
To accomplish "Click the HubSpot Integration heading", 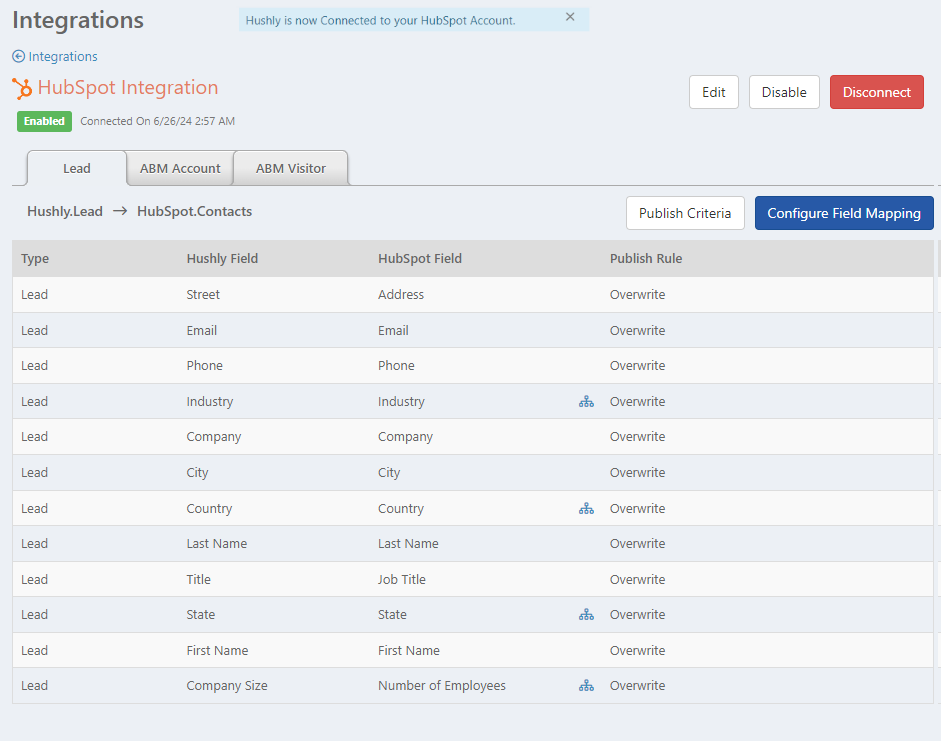I will pos(128,88).
